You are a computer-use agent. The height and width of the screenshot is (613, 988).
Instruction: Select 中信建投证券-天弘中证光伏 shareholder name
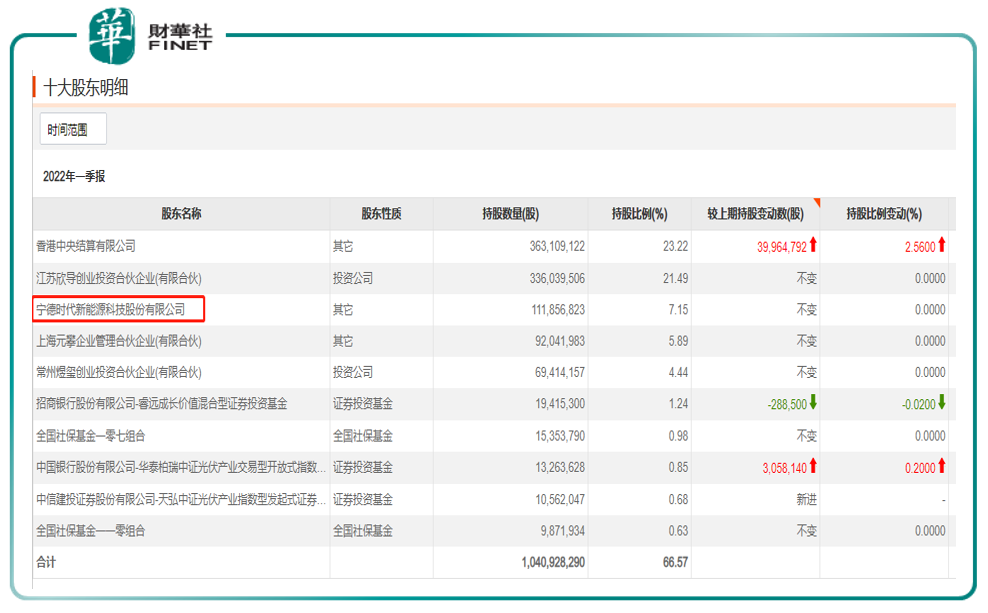(181, 500)
